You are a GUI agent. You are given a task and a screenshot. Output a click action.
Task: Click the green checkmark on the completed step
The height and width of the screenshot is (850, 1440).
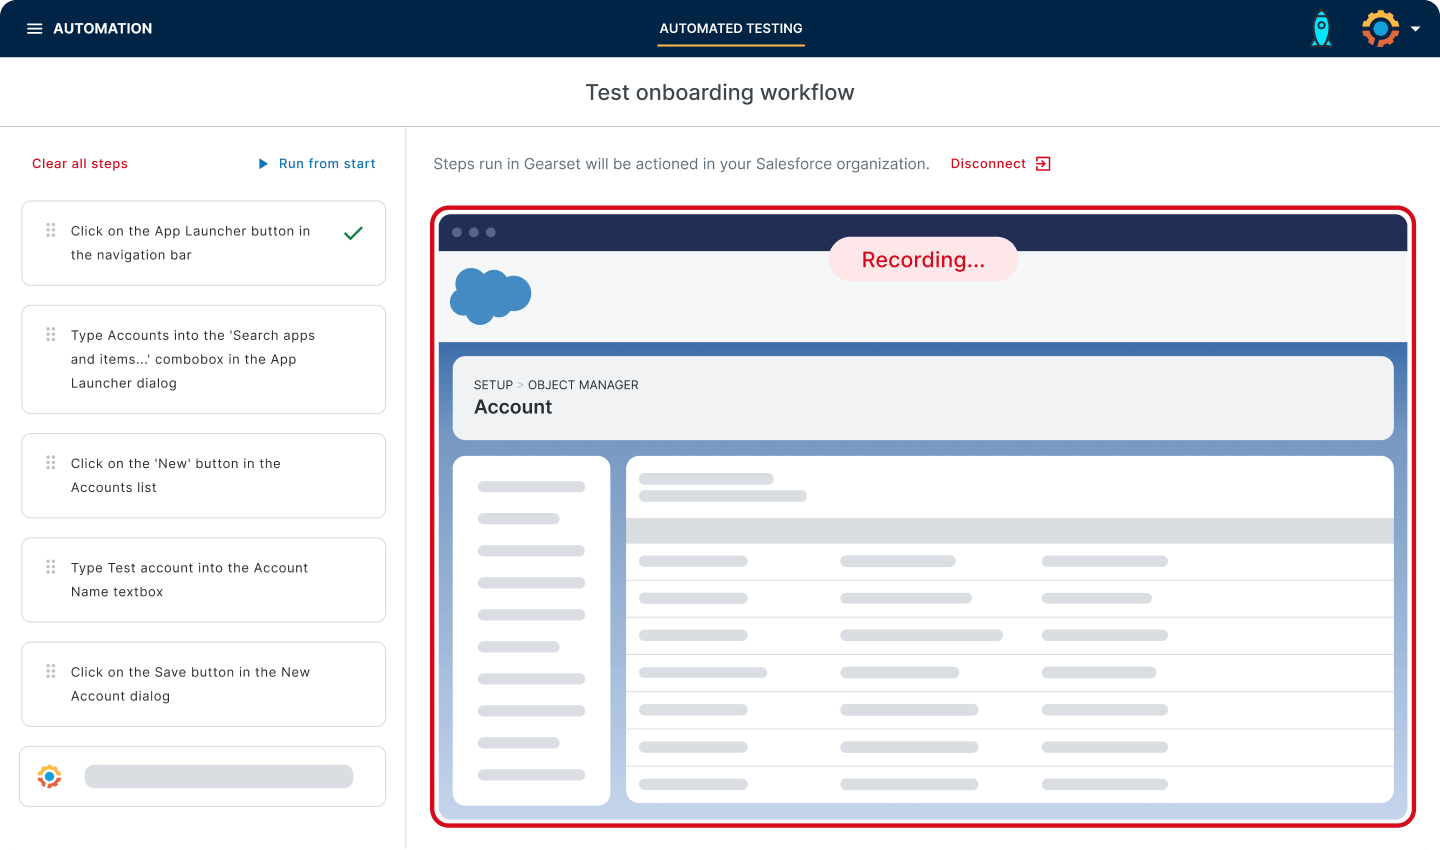tap(352, 232)
